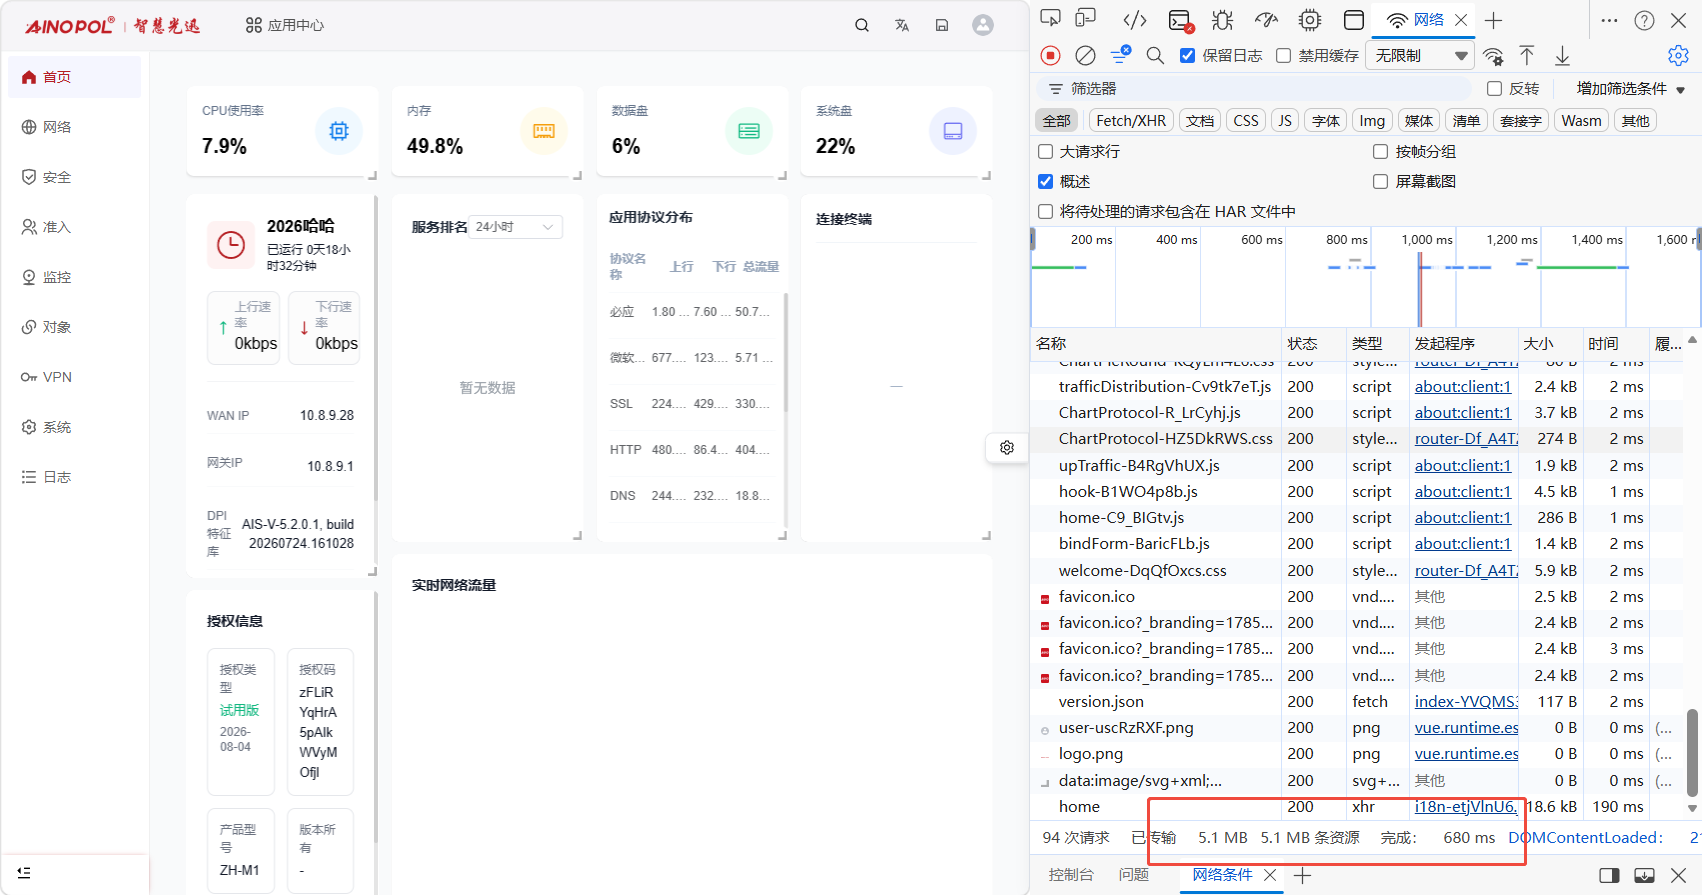
Task: Open the user avatar menu
Action: point(983,25)
